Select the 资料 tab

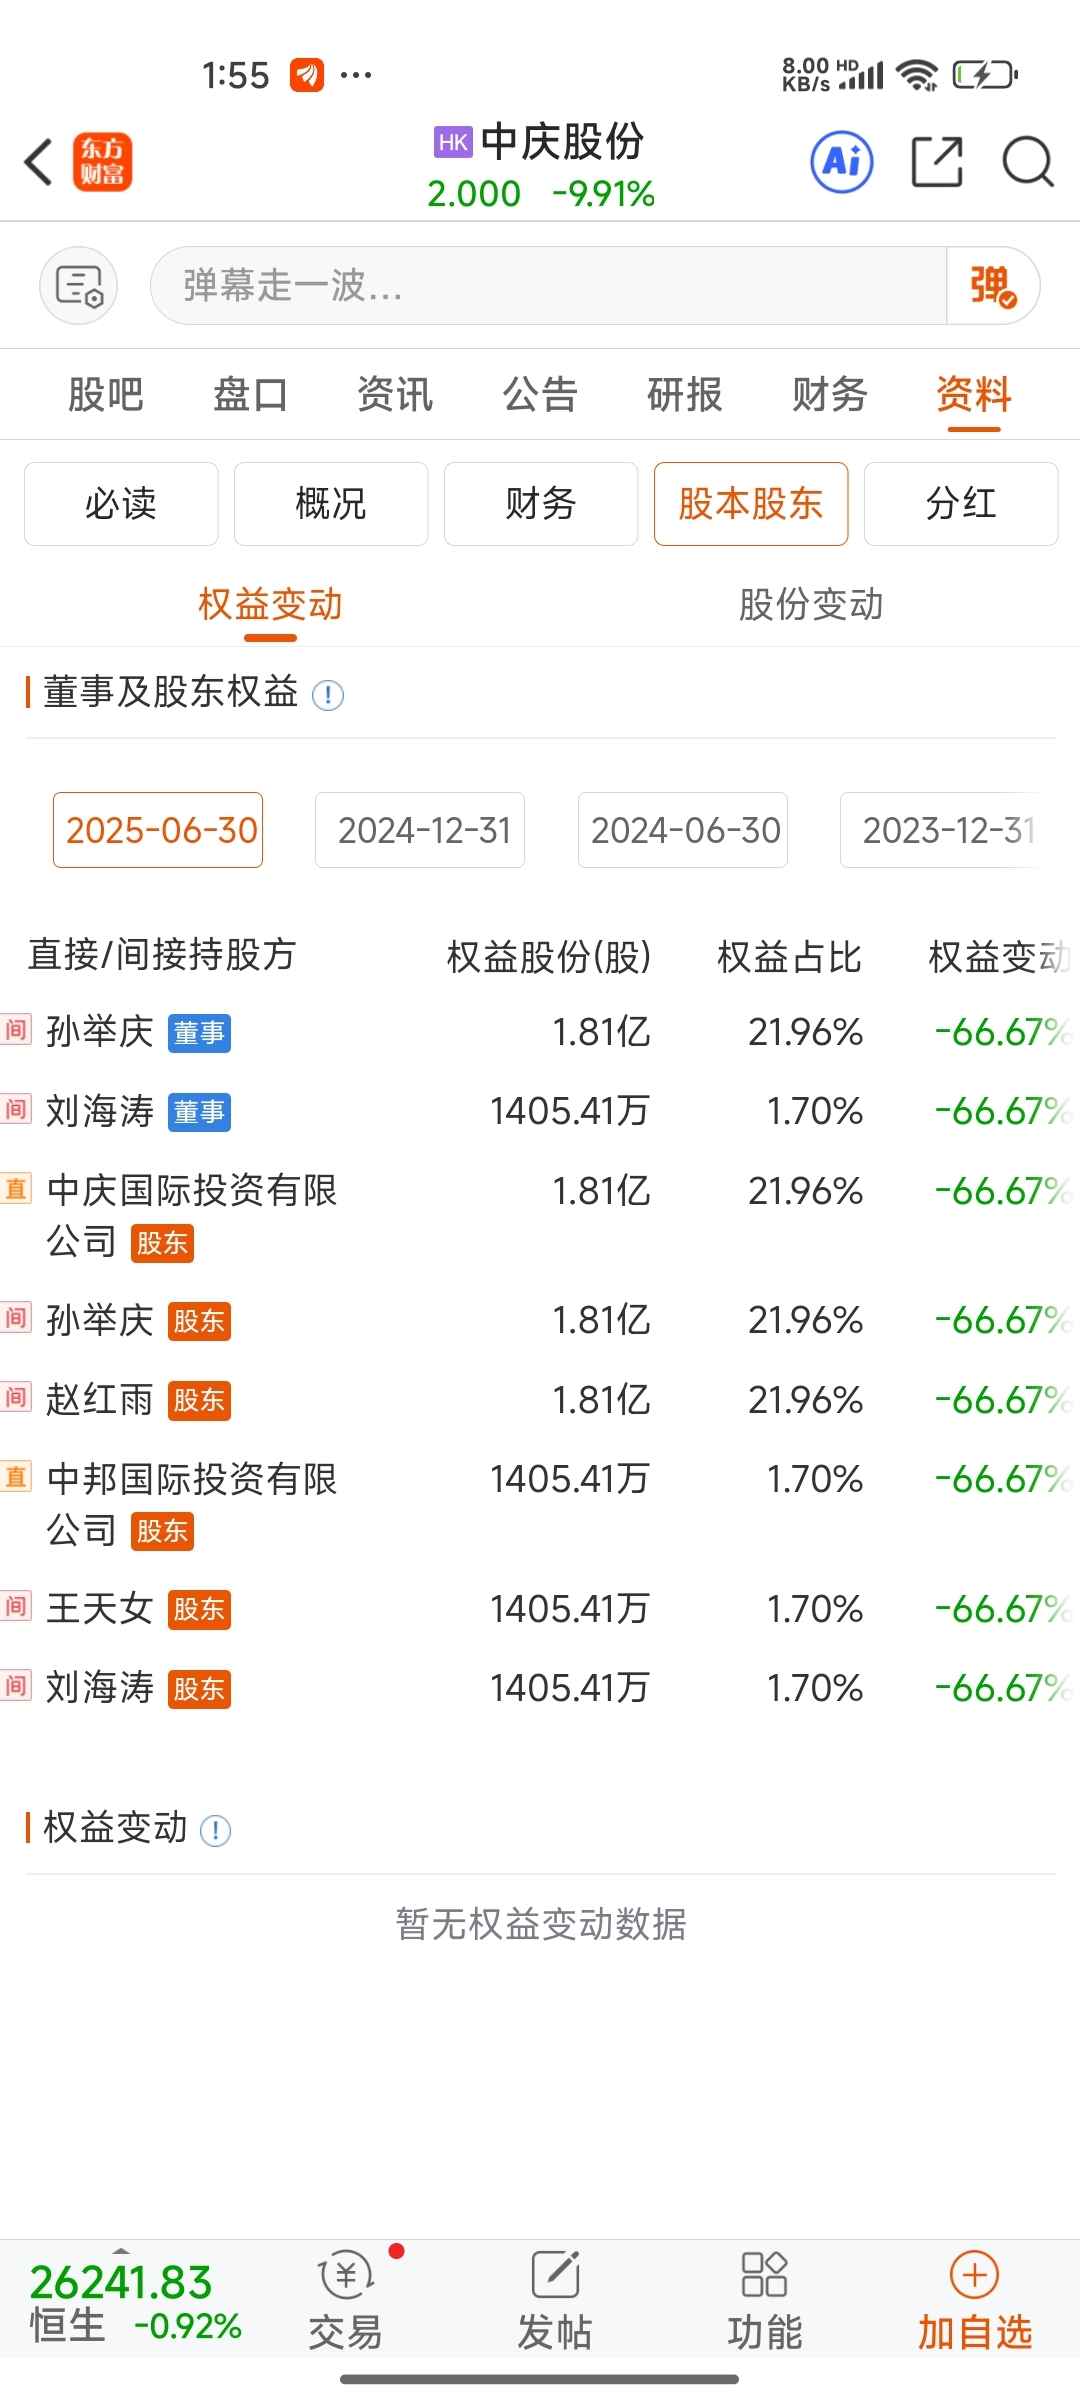tap(974, 394)
